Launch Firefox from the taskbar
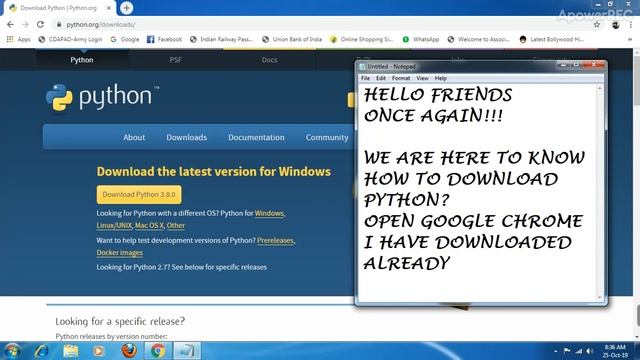The width and height of the screenshot is (640, 360). [x=129, y=351]
